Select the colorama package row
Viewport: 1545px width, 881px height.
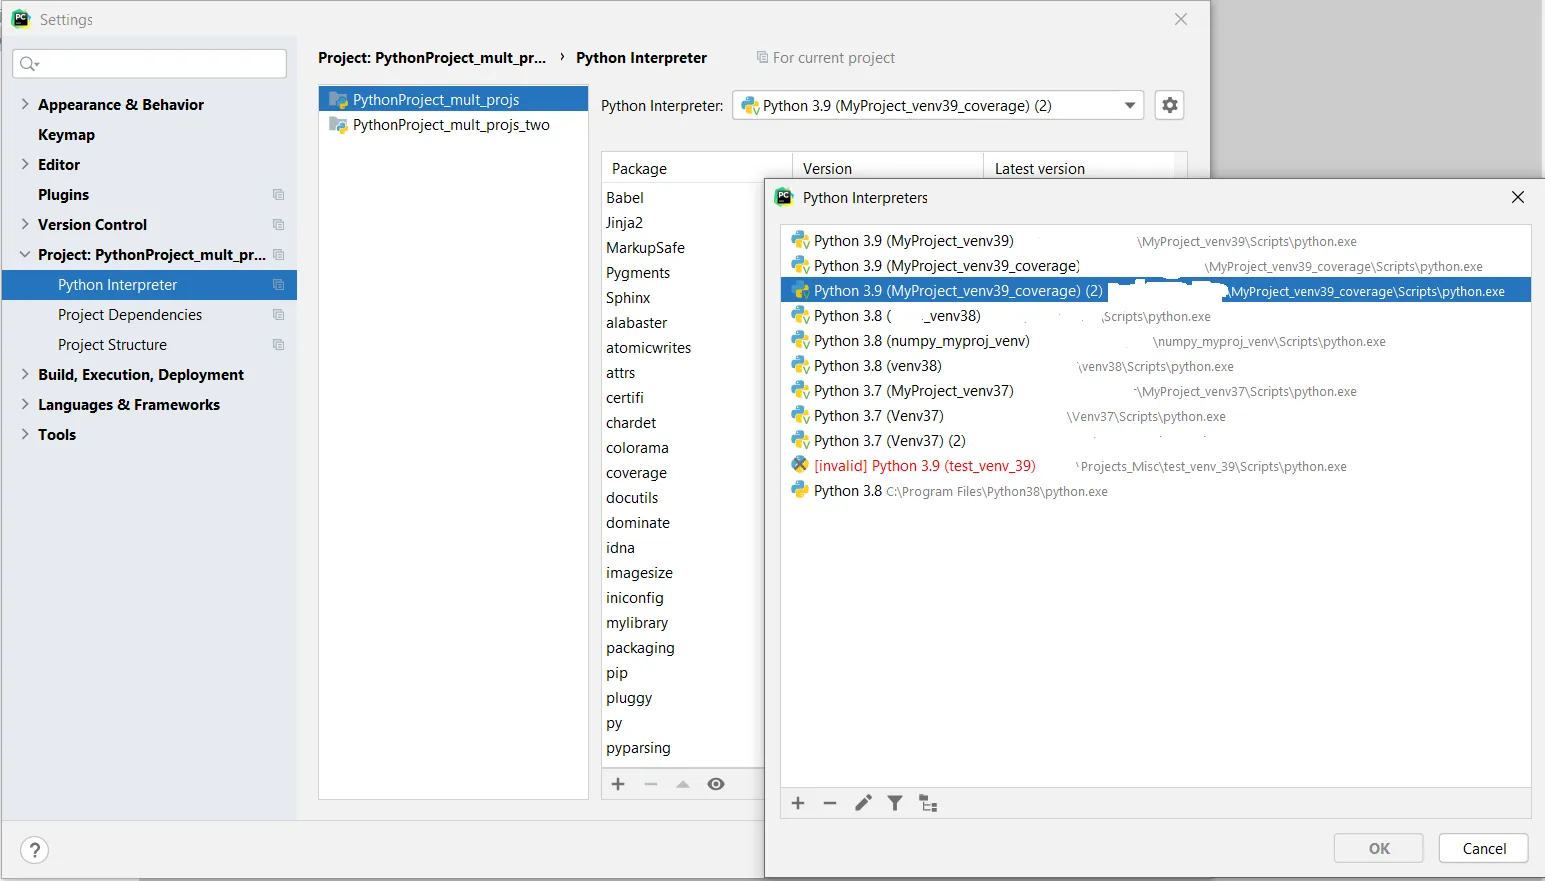tap(684, 448)
